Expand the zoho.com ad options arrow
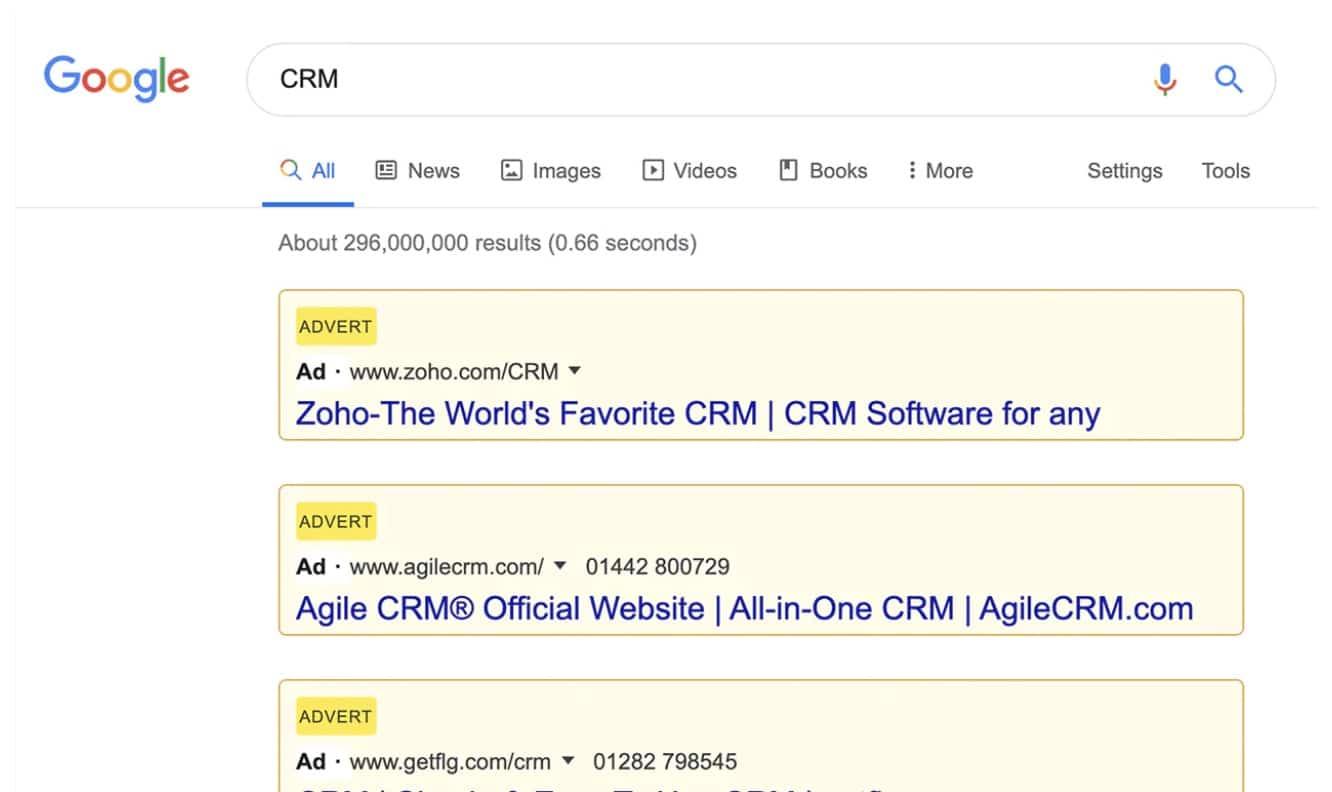1332x792 pixels. tap(575, 370)
